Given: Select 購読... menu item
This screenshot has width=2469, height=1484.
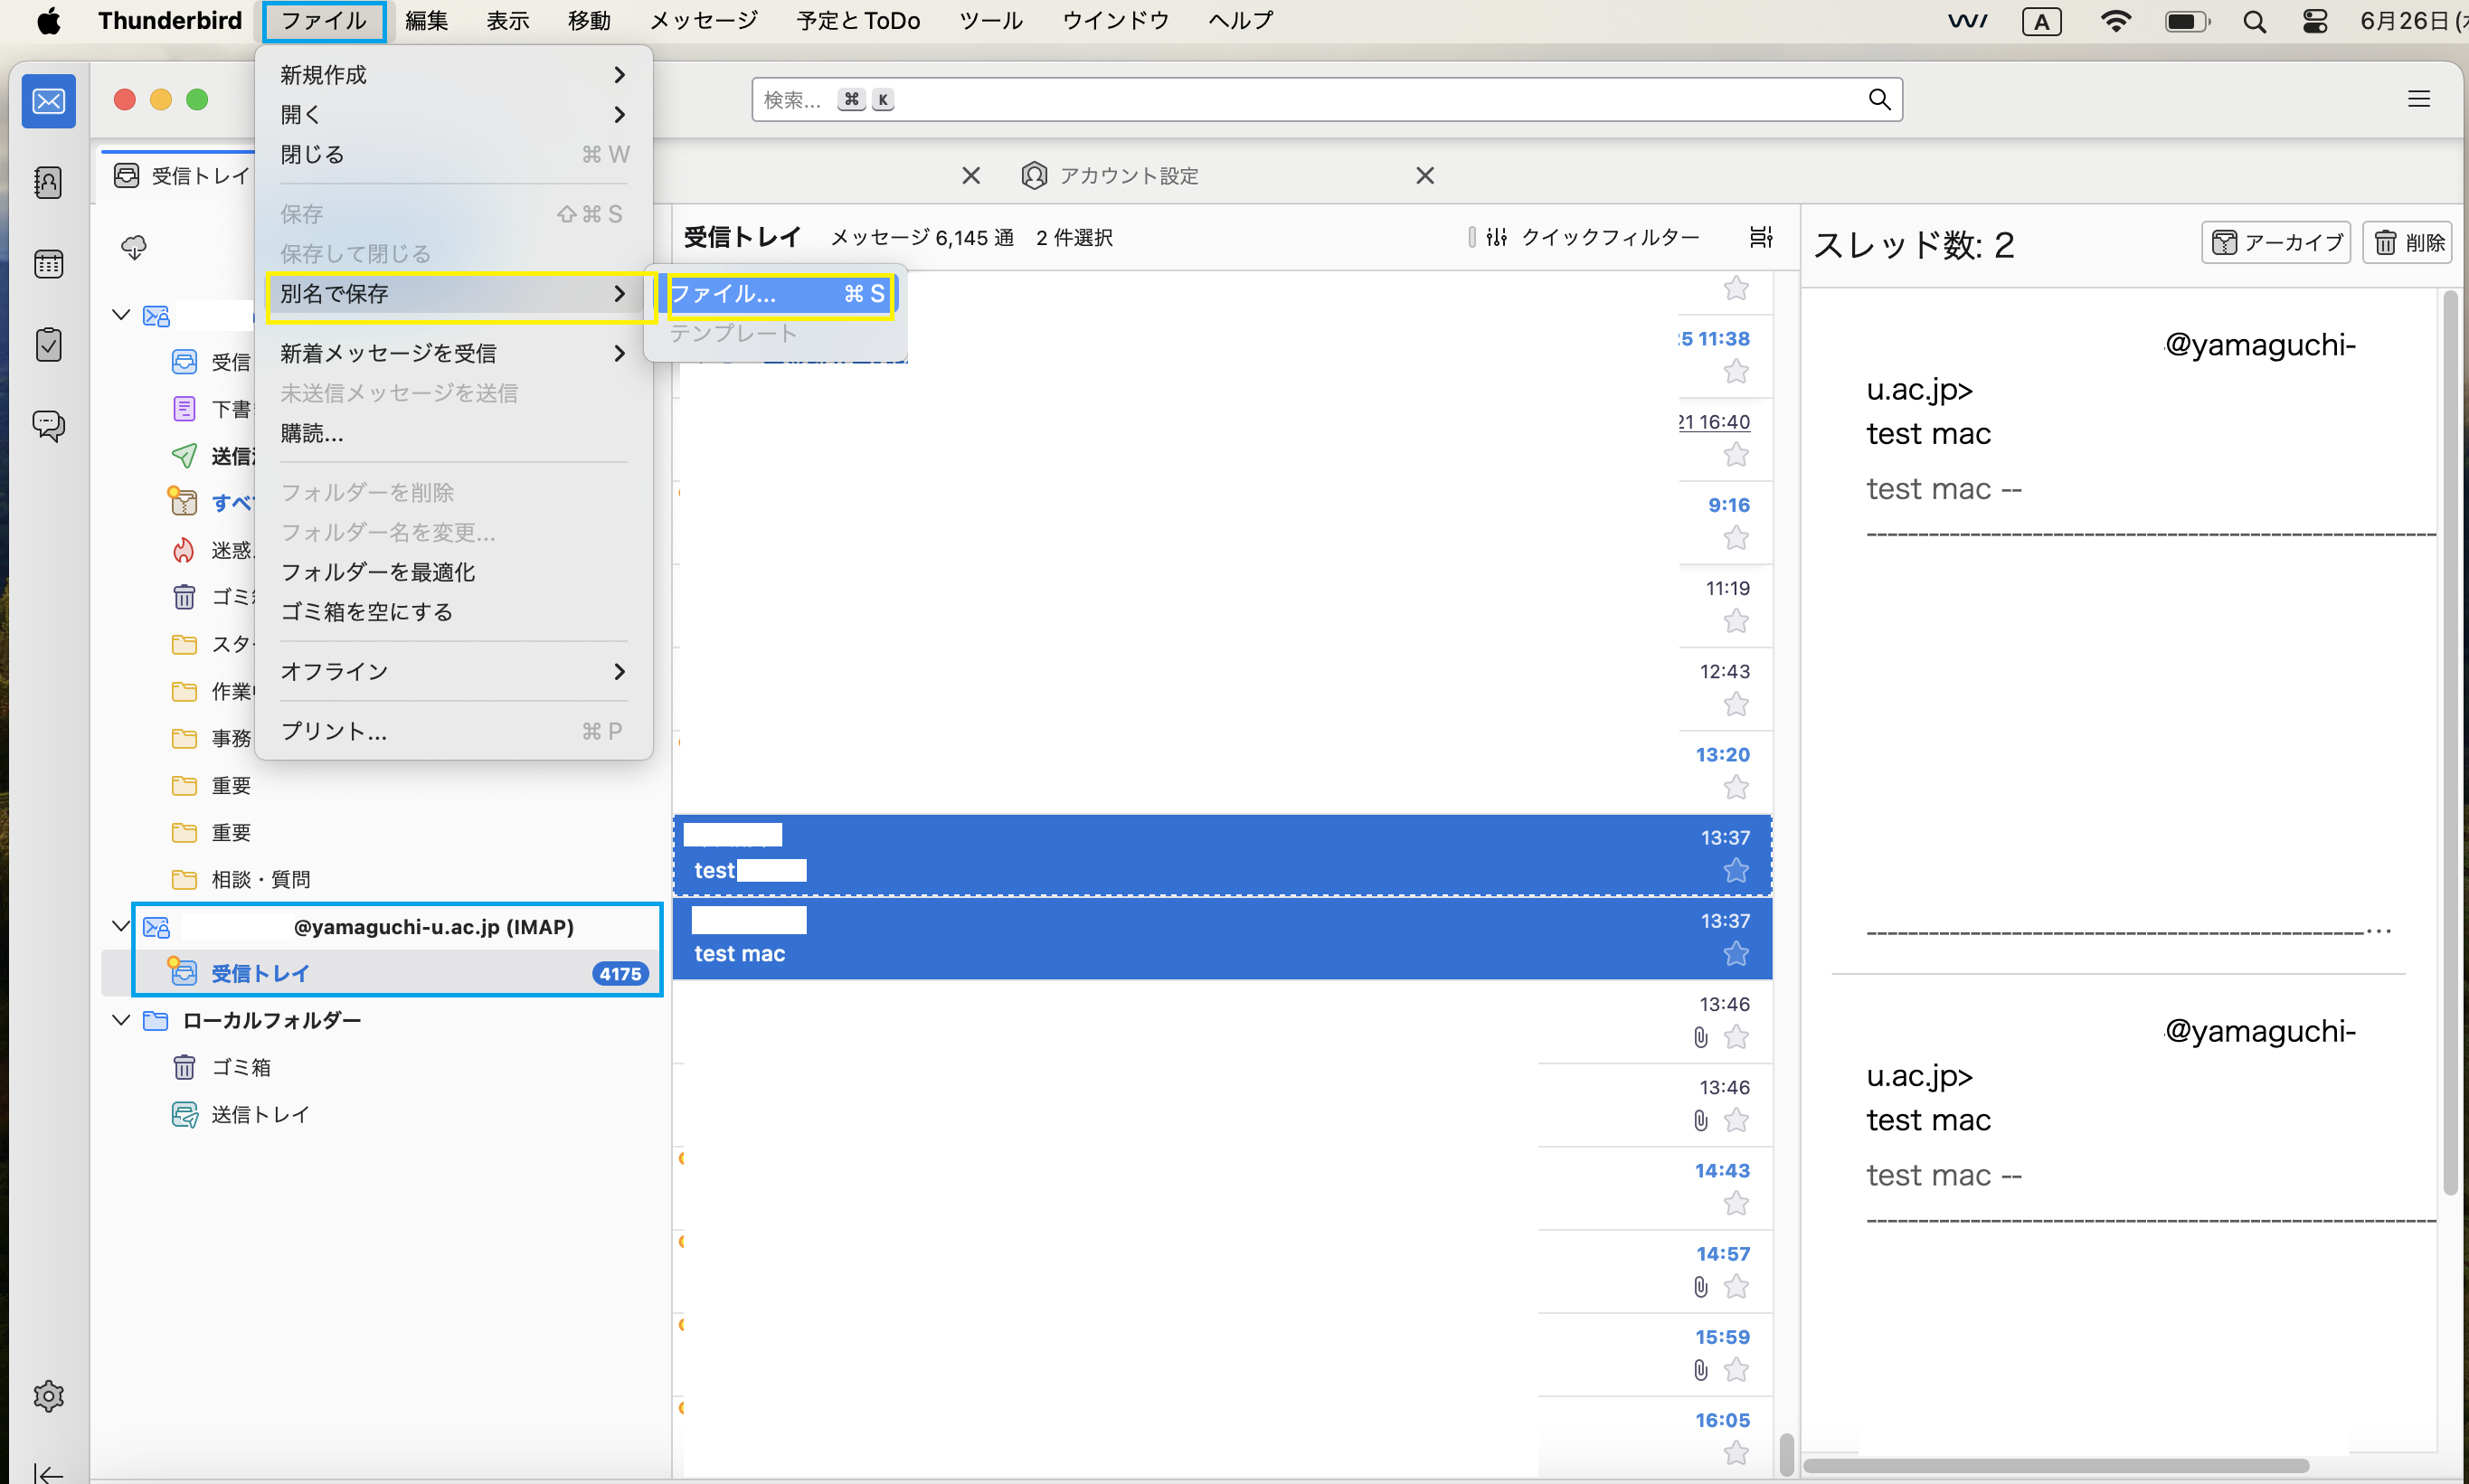Looking at the screenshot, I should pyautogui.click(x=453, y=433).
